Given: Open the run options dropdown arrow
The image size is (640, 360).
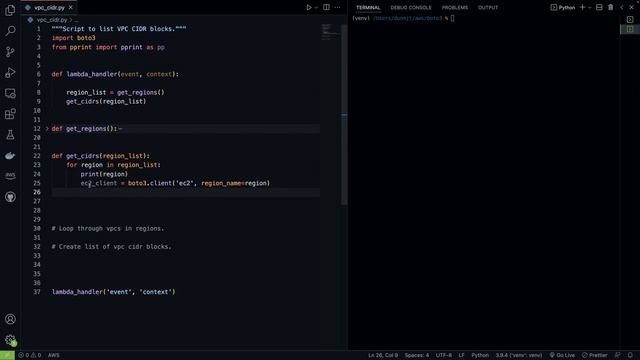Looking at the screenshot, I should [316, 7].
